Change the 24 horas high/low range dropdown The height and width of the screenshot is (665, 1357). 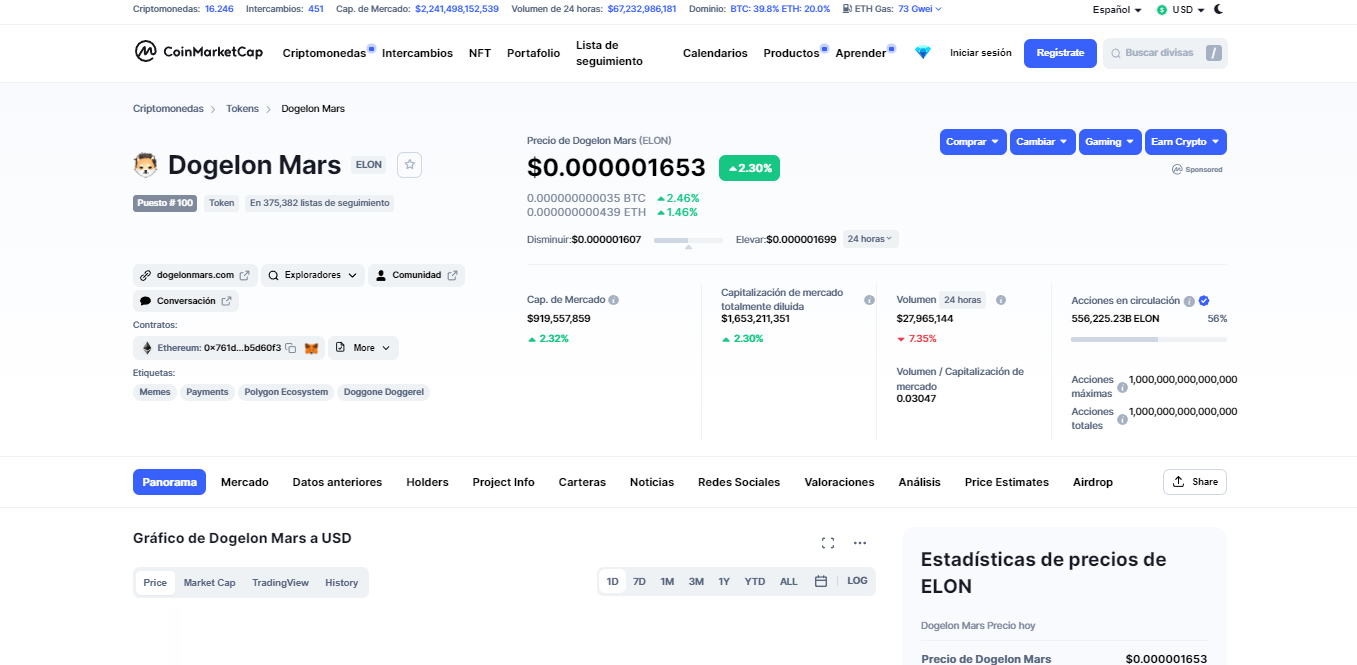click(x=871, y=239)
